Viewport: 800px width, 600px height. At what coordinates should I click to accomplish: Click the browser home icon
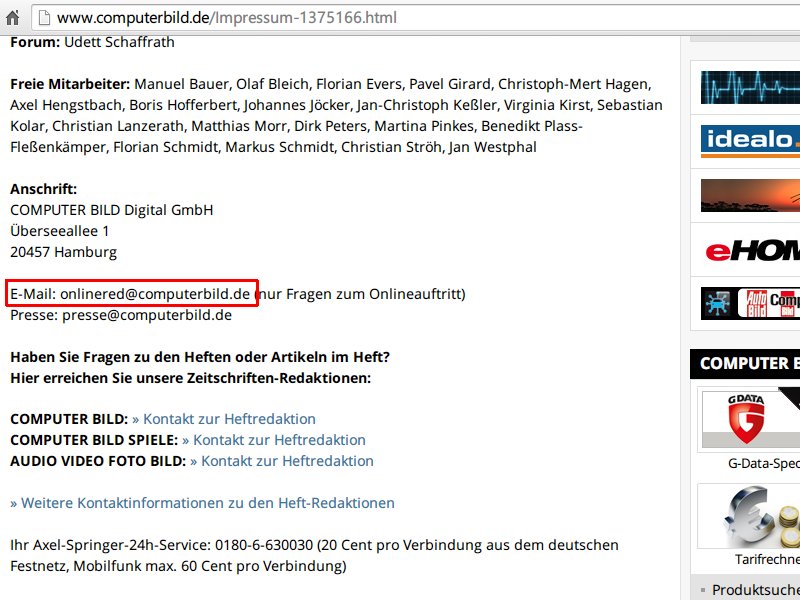(12, 18)
